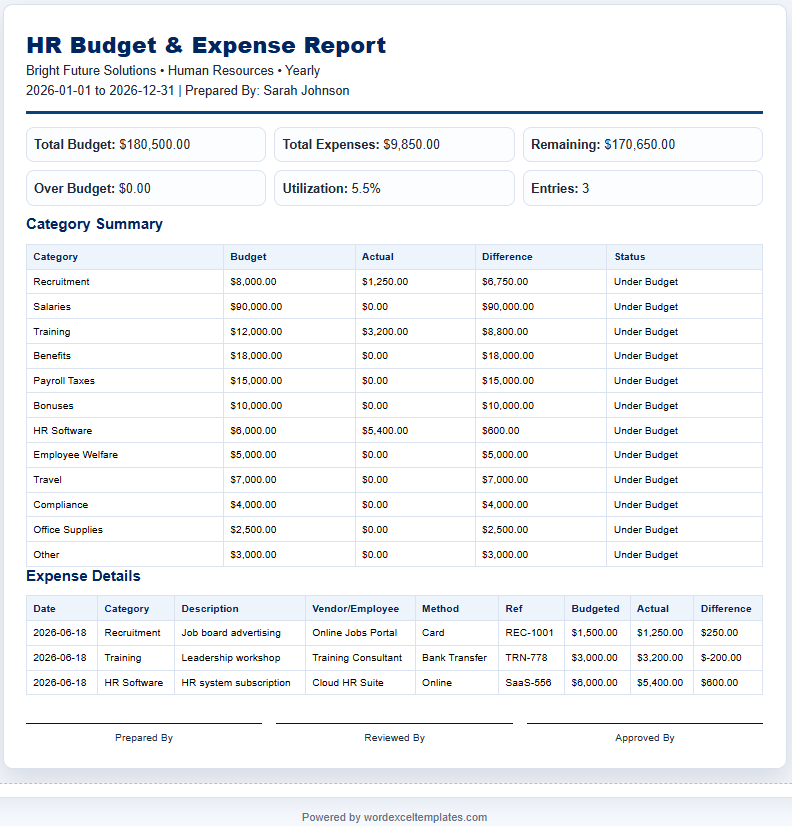This screenshot has height=826, width=792.
Task: Click the Under Budget status in the Salaries row
Action: click(646, 307)
